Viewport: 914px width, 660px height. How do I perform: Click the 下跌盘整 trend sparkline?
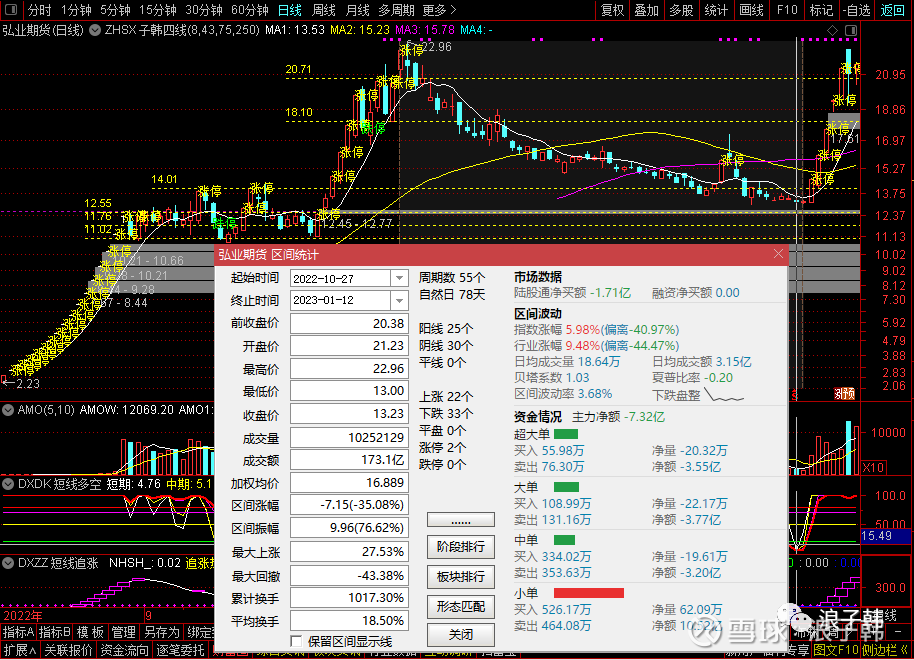click(x=724, y=395)
